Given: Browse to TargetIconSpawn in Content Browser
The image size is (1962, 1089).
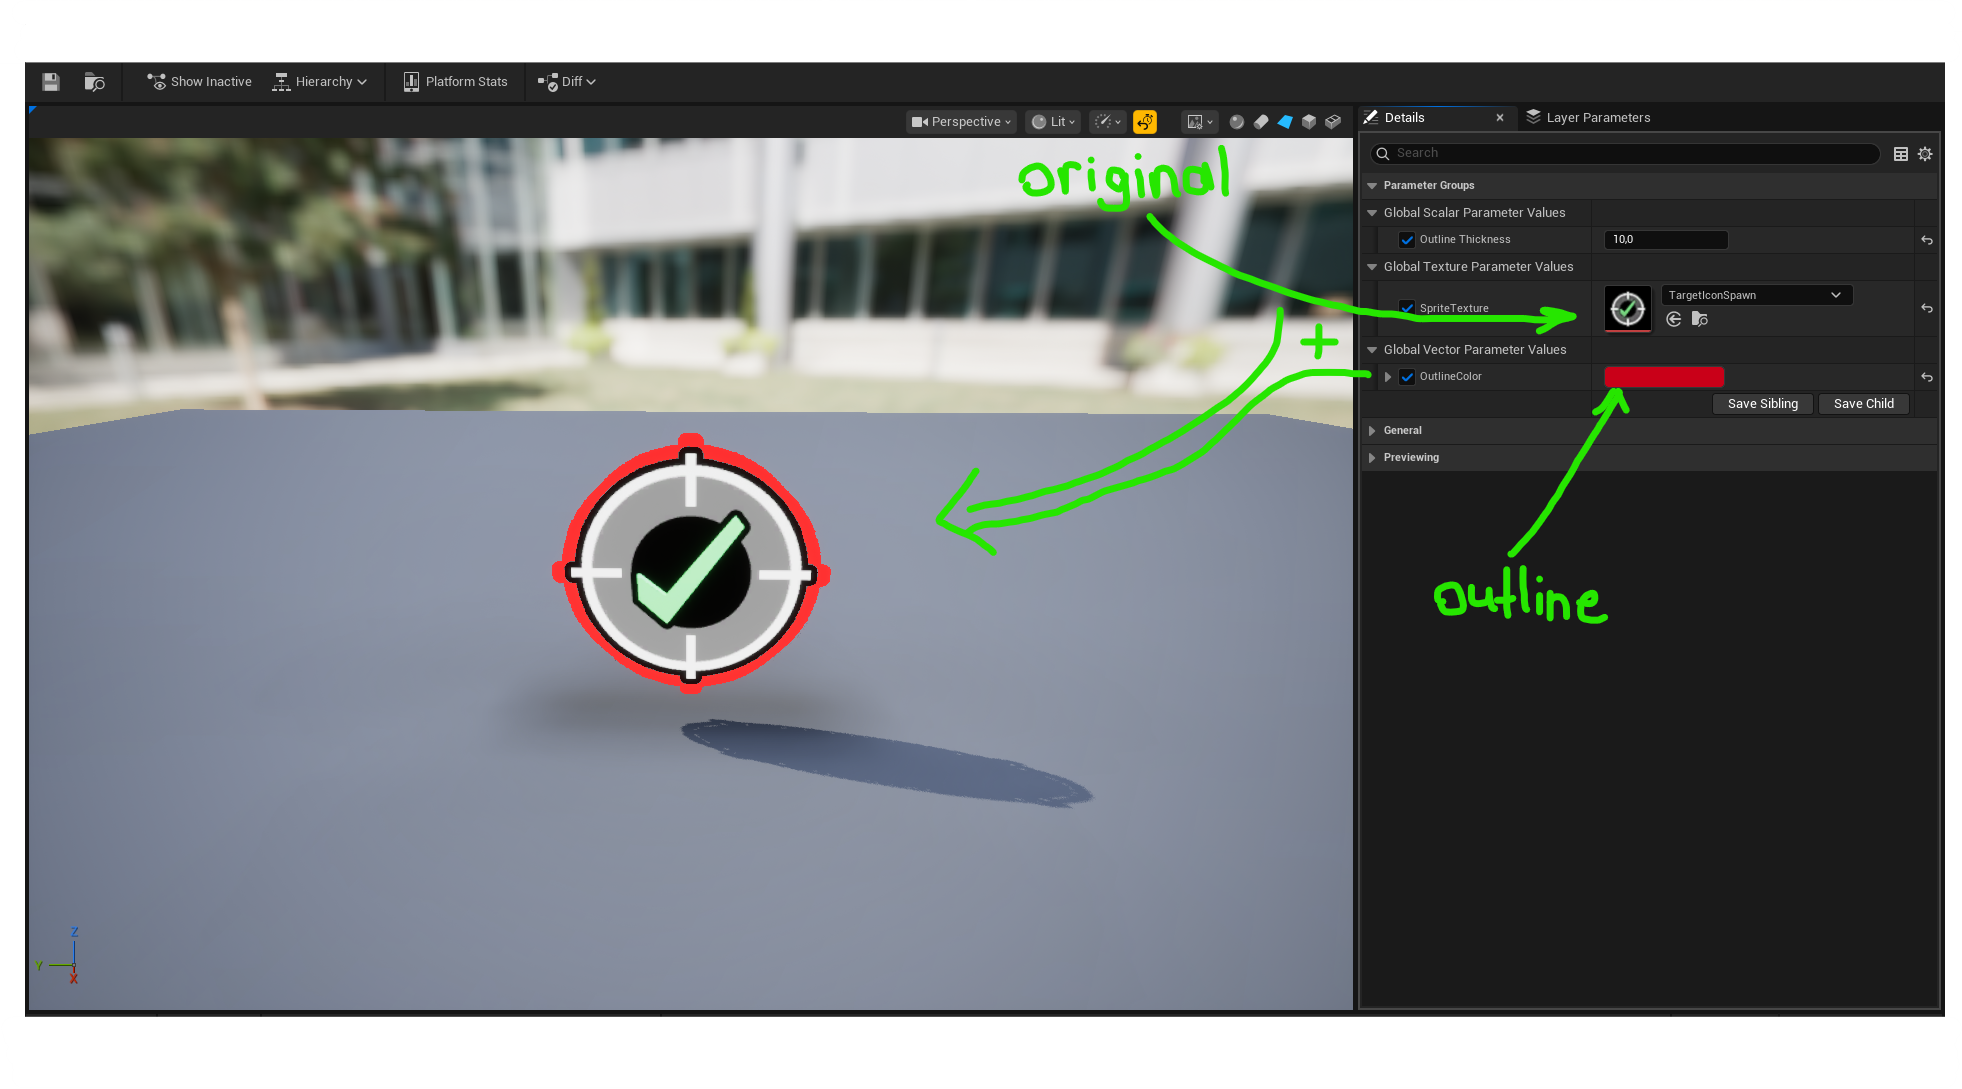Looking at the screenshot, I should click(x=1700, y=319).
